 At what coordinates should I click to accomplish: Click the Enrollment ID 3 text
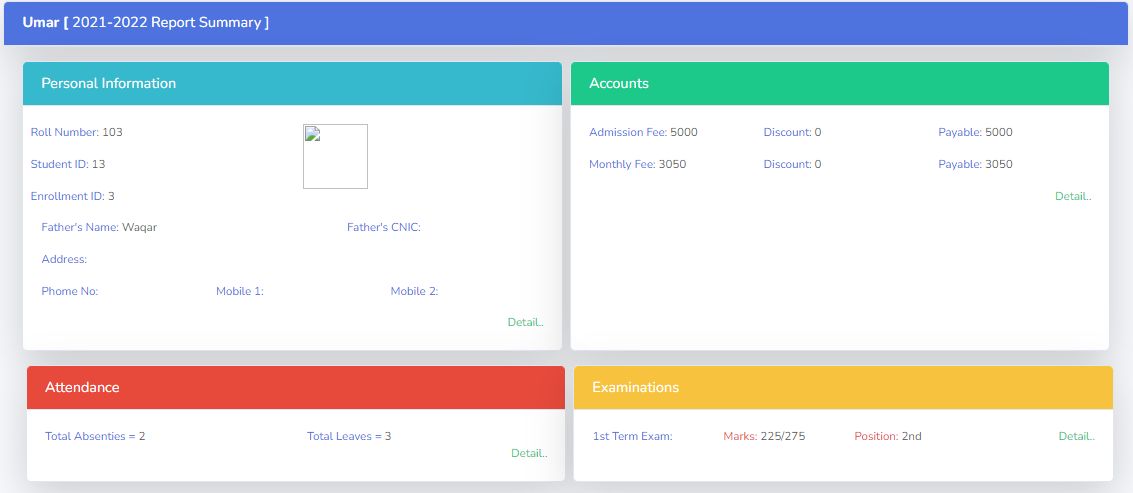[72, 196]
